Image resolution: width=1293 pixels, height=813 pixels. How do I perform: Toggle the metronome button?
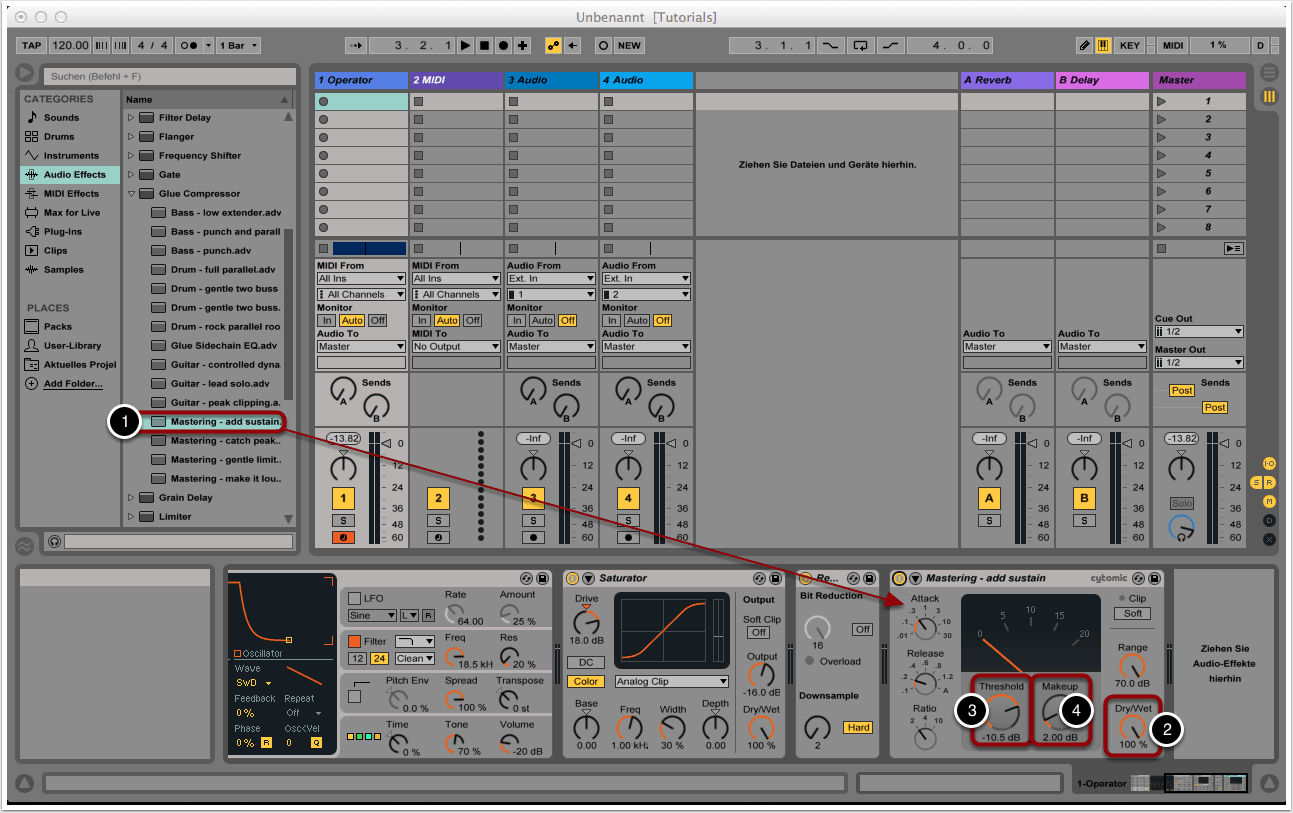tap(187, 46)
